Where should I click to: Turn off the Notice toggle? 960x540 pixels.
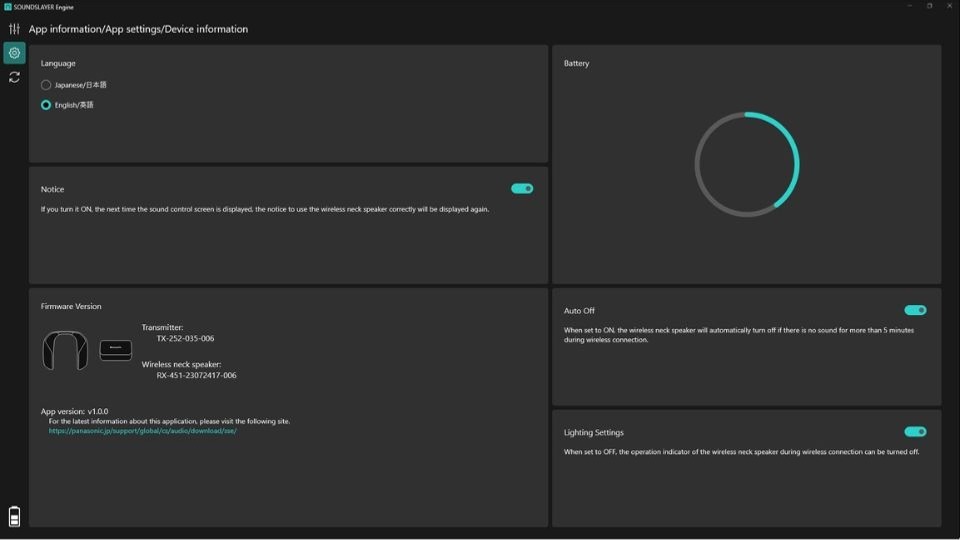point(522,188)
